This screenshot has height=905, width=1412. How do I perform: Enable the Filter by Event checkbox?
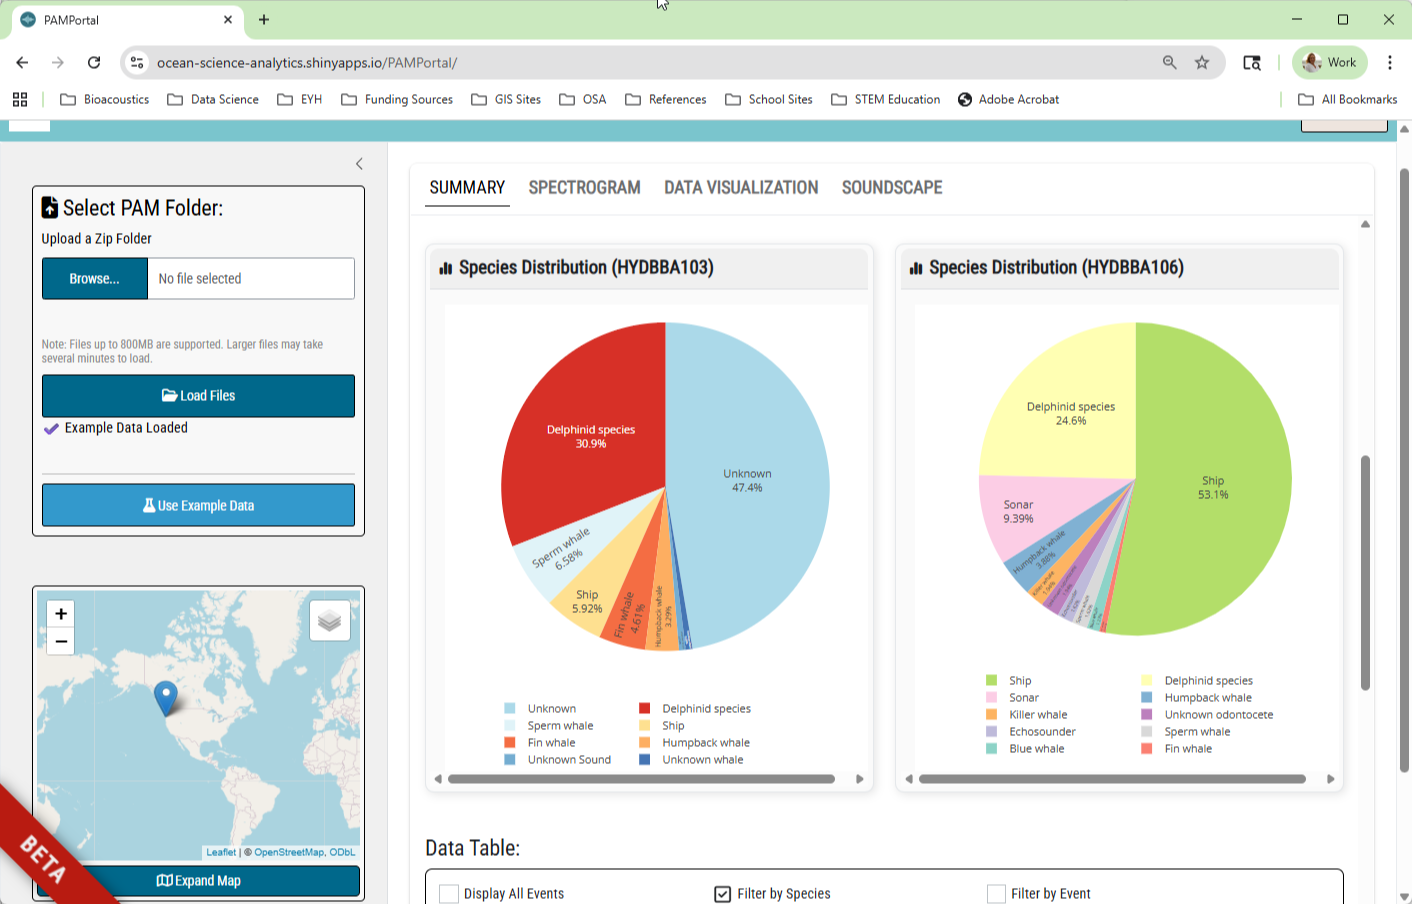tap(996, 894)
